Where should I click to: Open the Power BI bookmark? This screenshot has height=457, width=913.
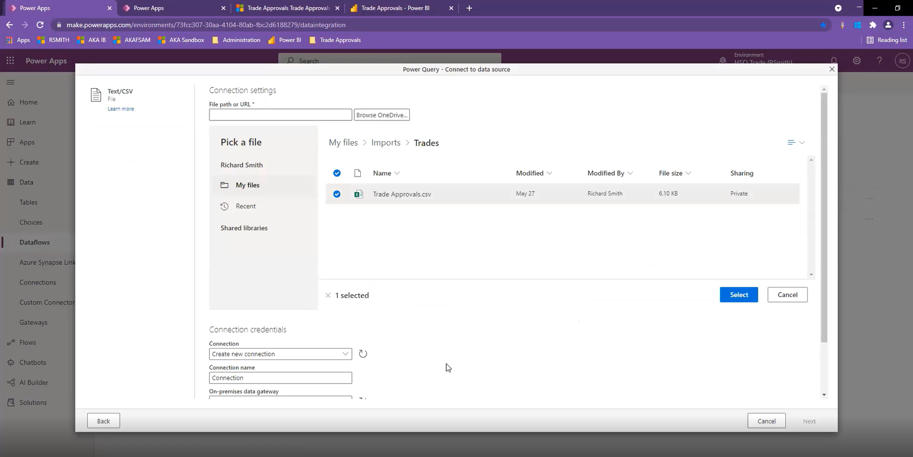tap(285, 40)
